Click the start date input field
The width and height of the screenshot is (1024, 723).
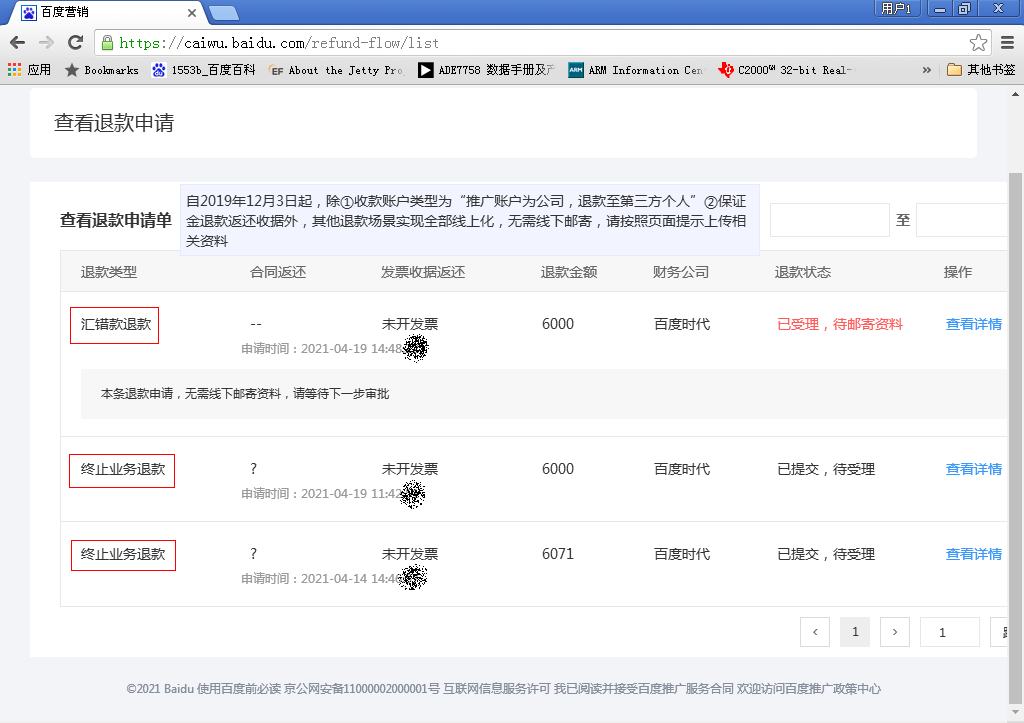[829, 220]
